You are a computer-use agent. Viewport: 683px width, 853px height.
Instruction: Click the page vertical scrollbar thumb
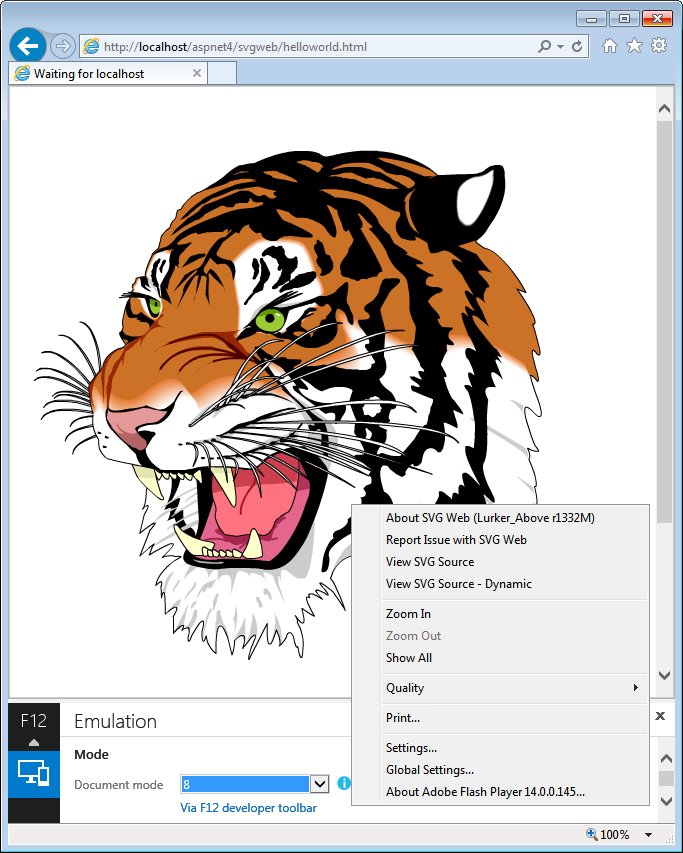[664, 322]
